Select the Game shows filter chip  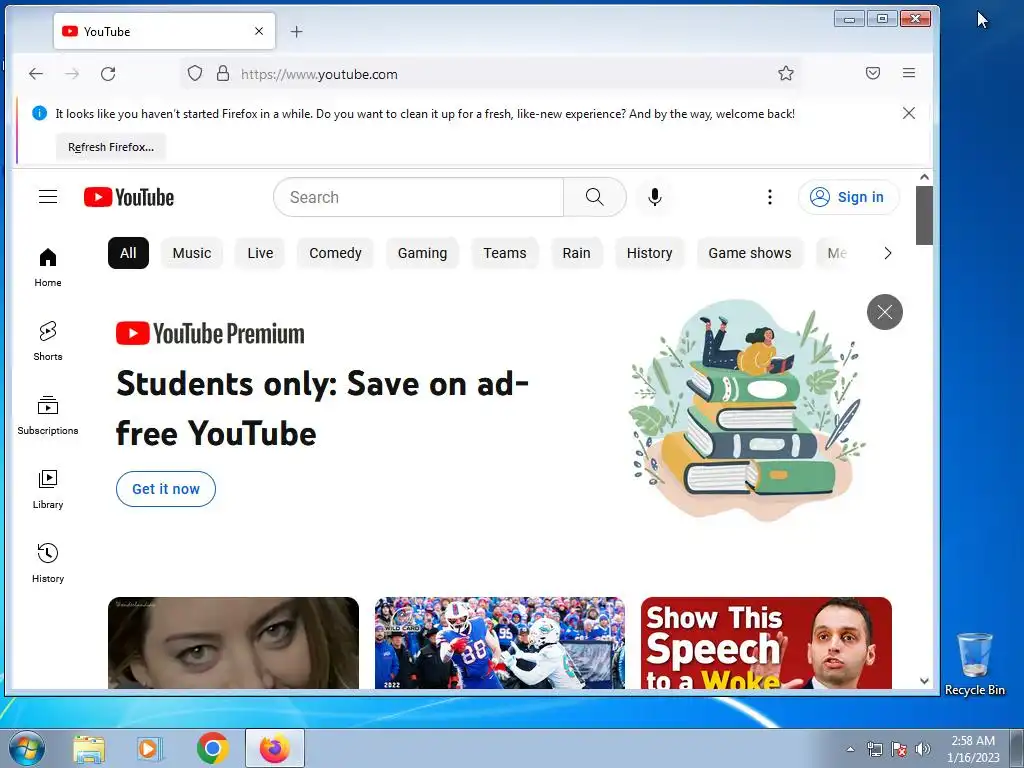point(750,253)
